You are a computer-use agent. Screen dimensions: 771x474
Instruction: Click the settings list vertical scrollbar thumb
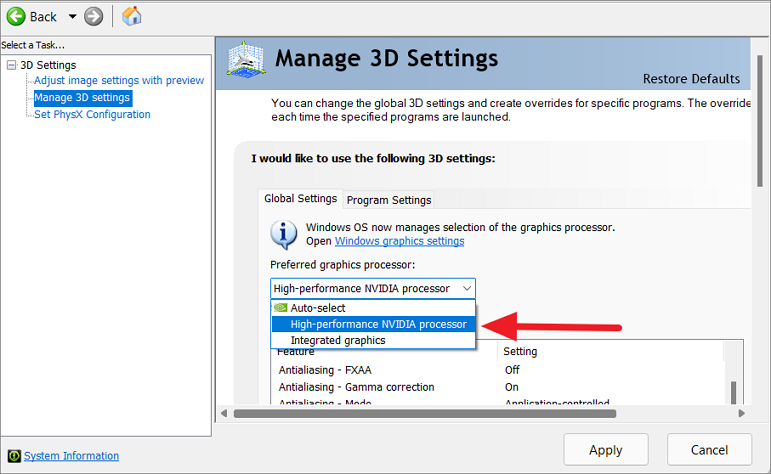733,392
